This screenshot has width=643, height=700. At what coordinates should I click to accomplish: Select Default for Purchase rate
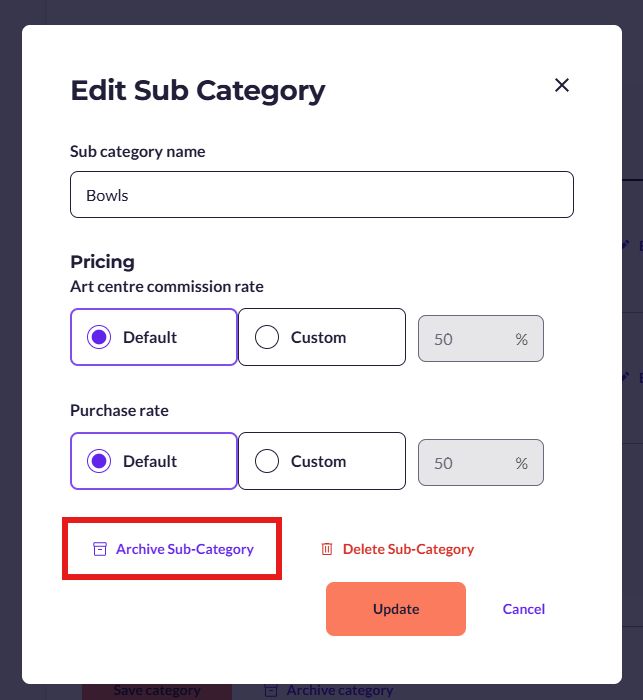point(154,461)
